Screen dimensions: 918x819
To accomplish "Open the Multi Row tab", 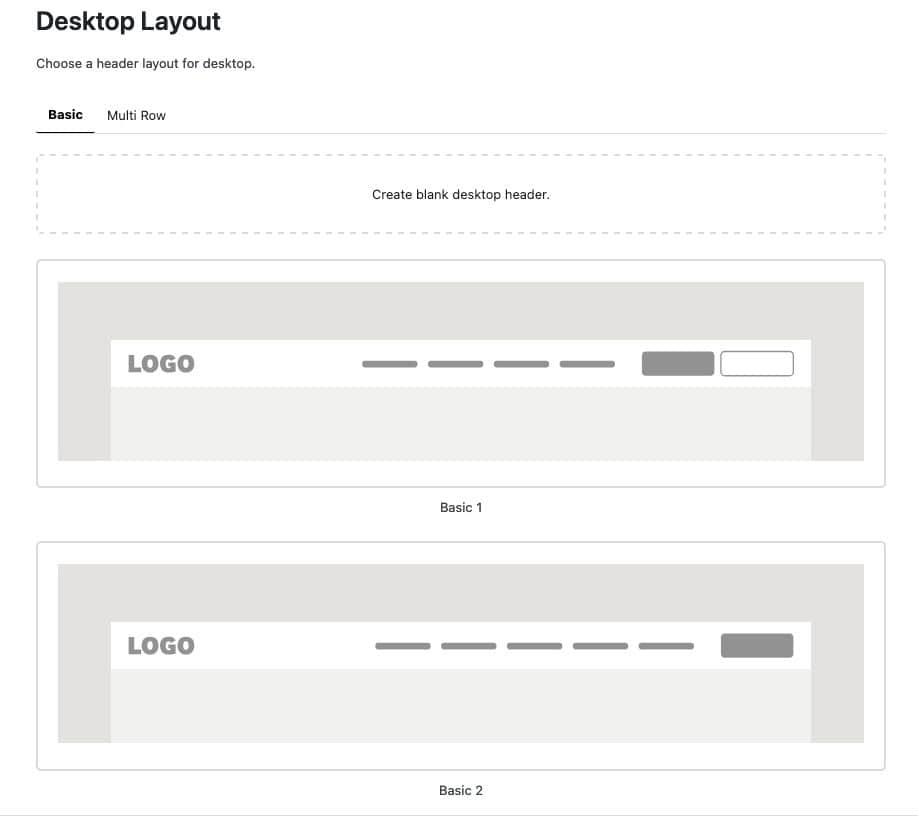I will click(136, 116).
